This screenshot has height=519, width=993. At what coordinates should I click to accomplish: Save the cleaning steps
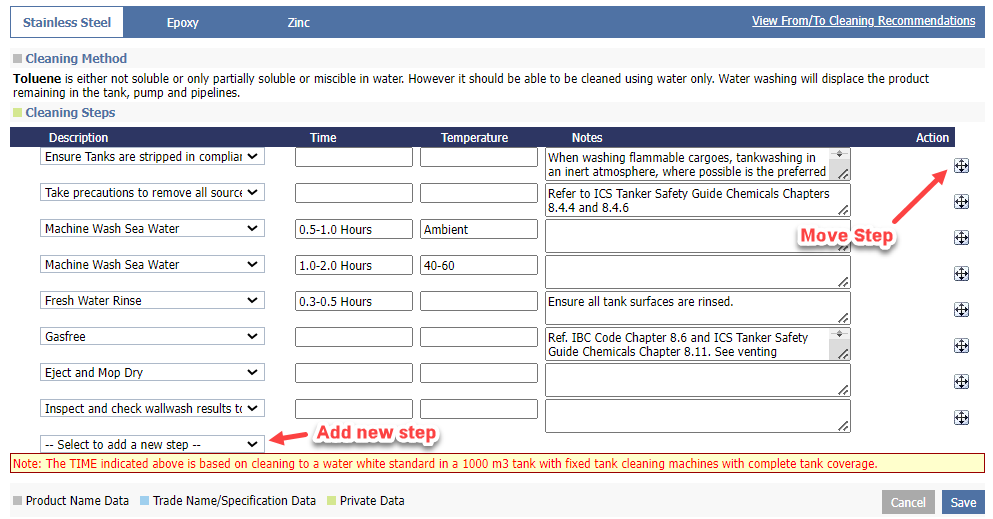click(x=963, y=502)
